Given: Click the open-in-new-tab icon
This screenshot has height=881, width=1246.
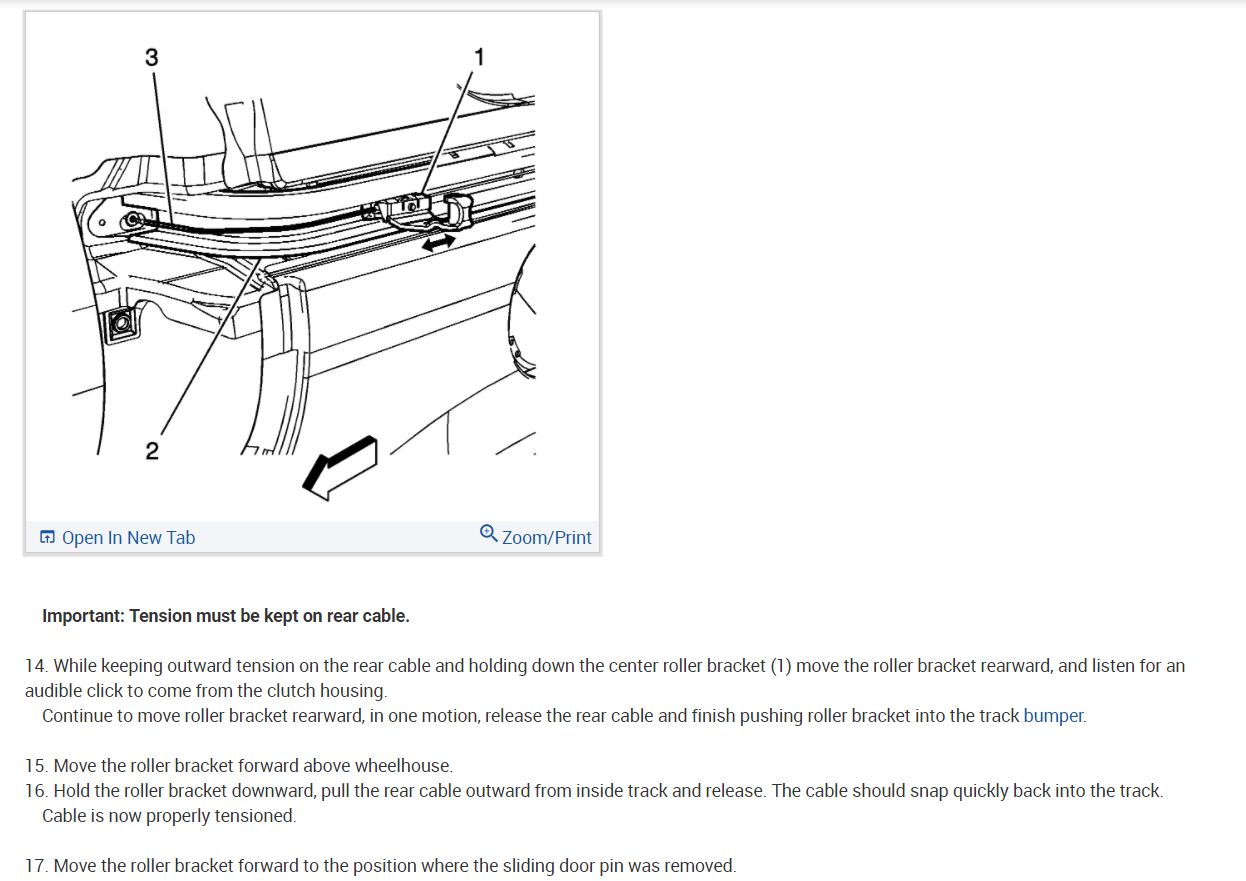Looking at the screenshot, I should point(48,538).
